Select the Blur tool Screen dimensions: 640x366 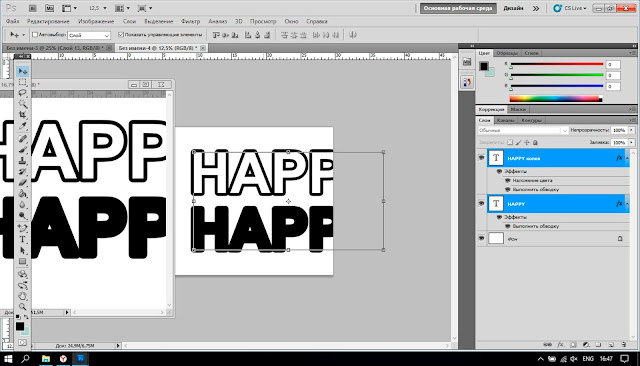(22, 204)
